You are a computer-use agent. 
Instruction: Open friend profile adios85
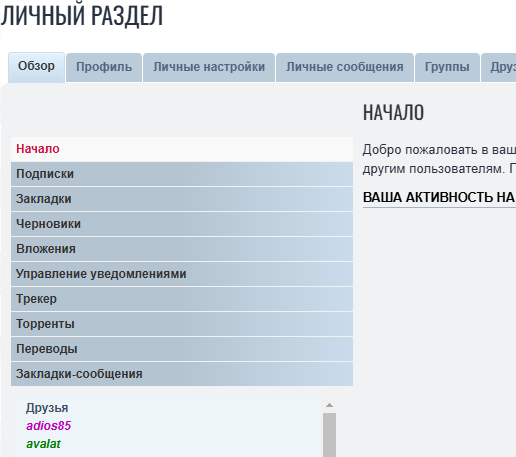click(x=49, y=426)
